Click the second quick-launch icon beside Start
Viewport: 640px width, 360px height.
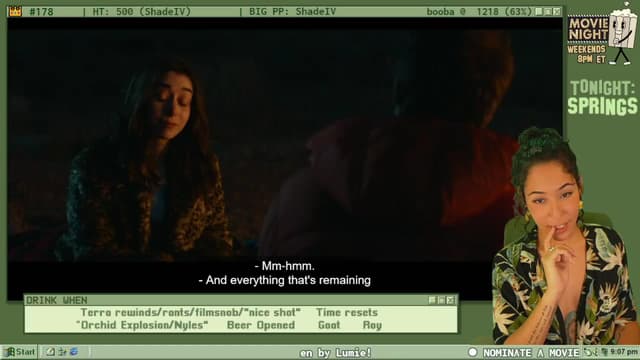pyautogui.click(x=62, y=351)
